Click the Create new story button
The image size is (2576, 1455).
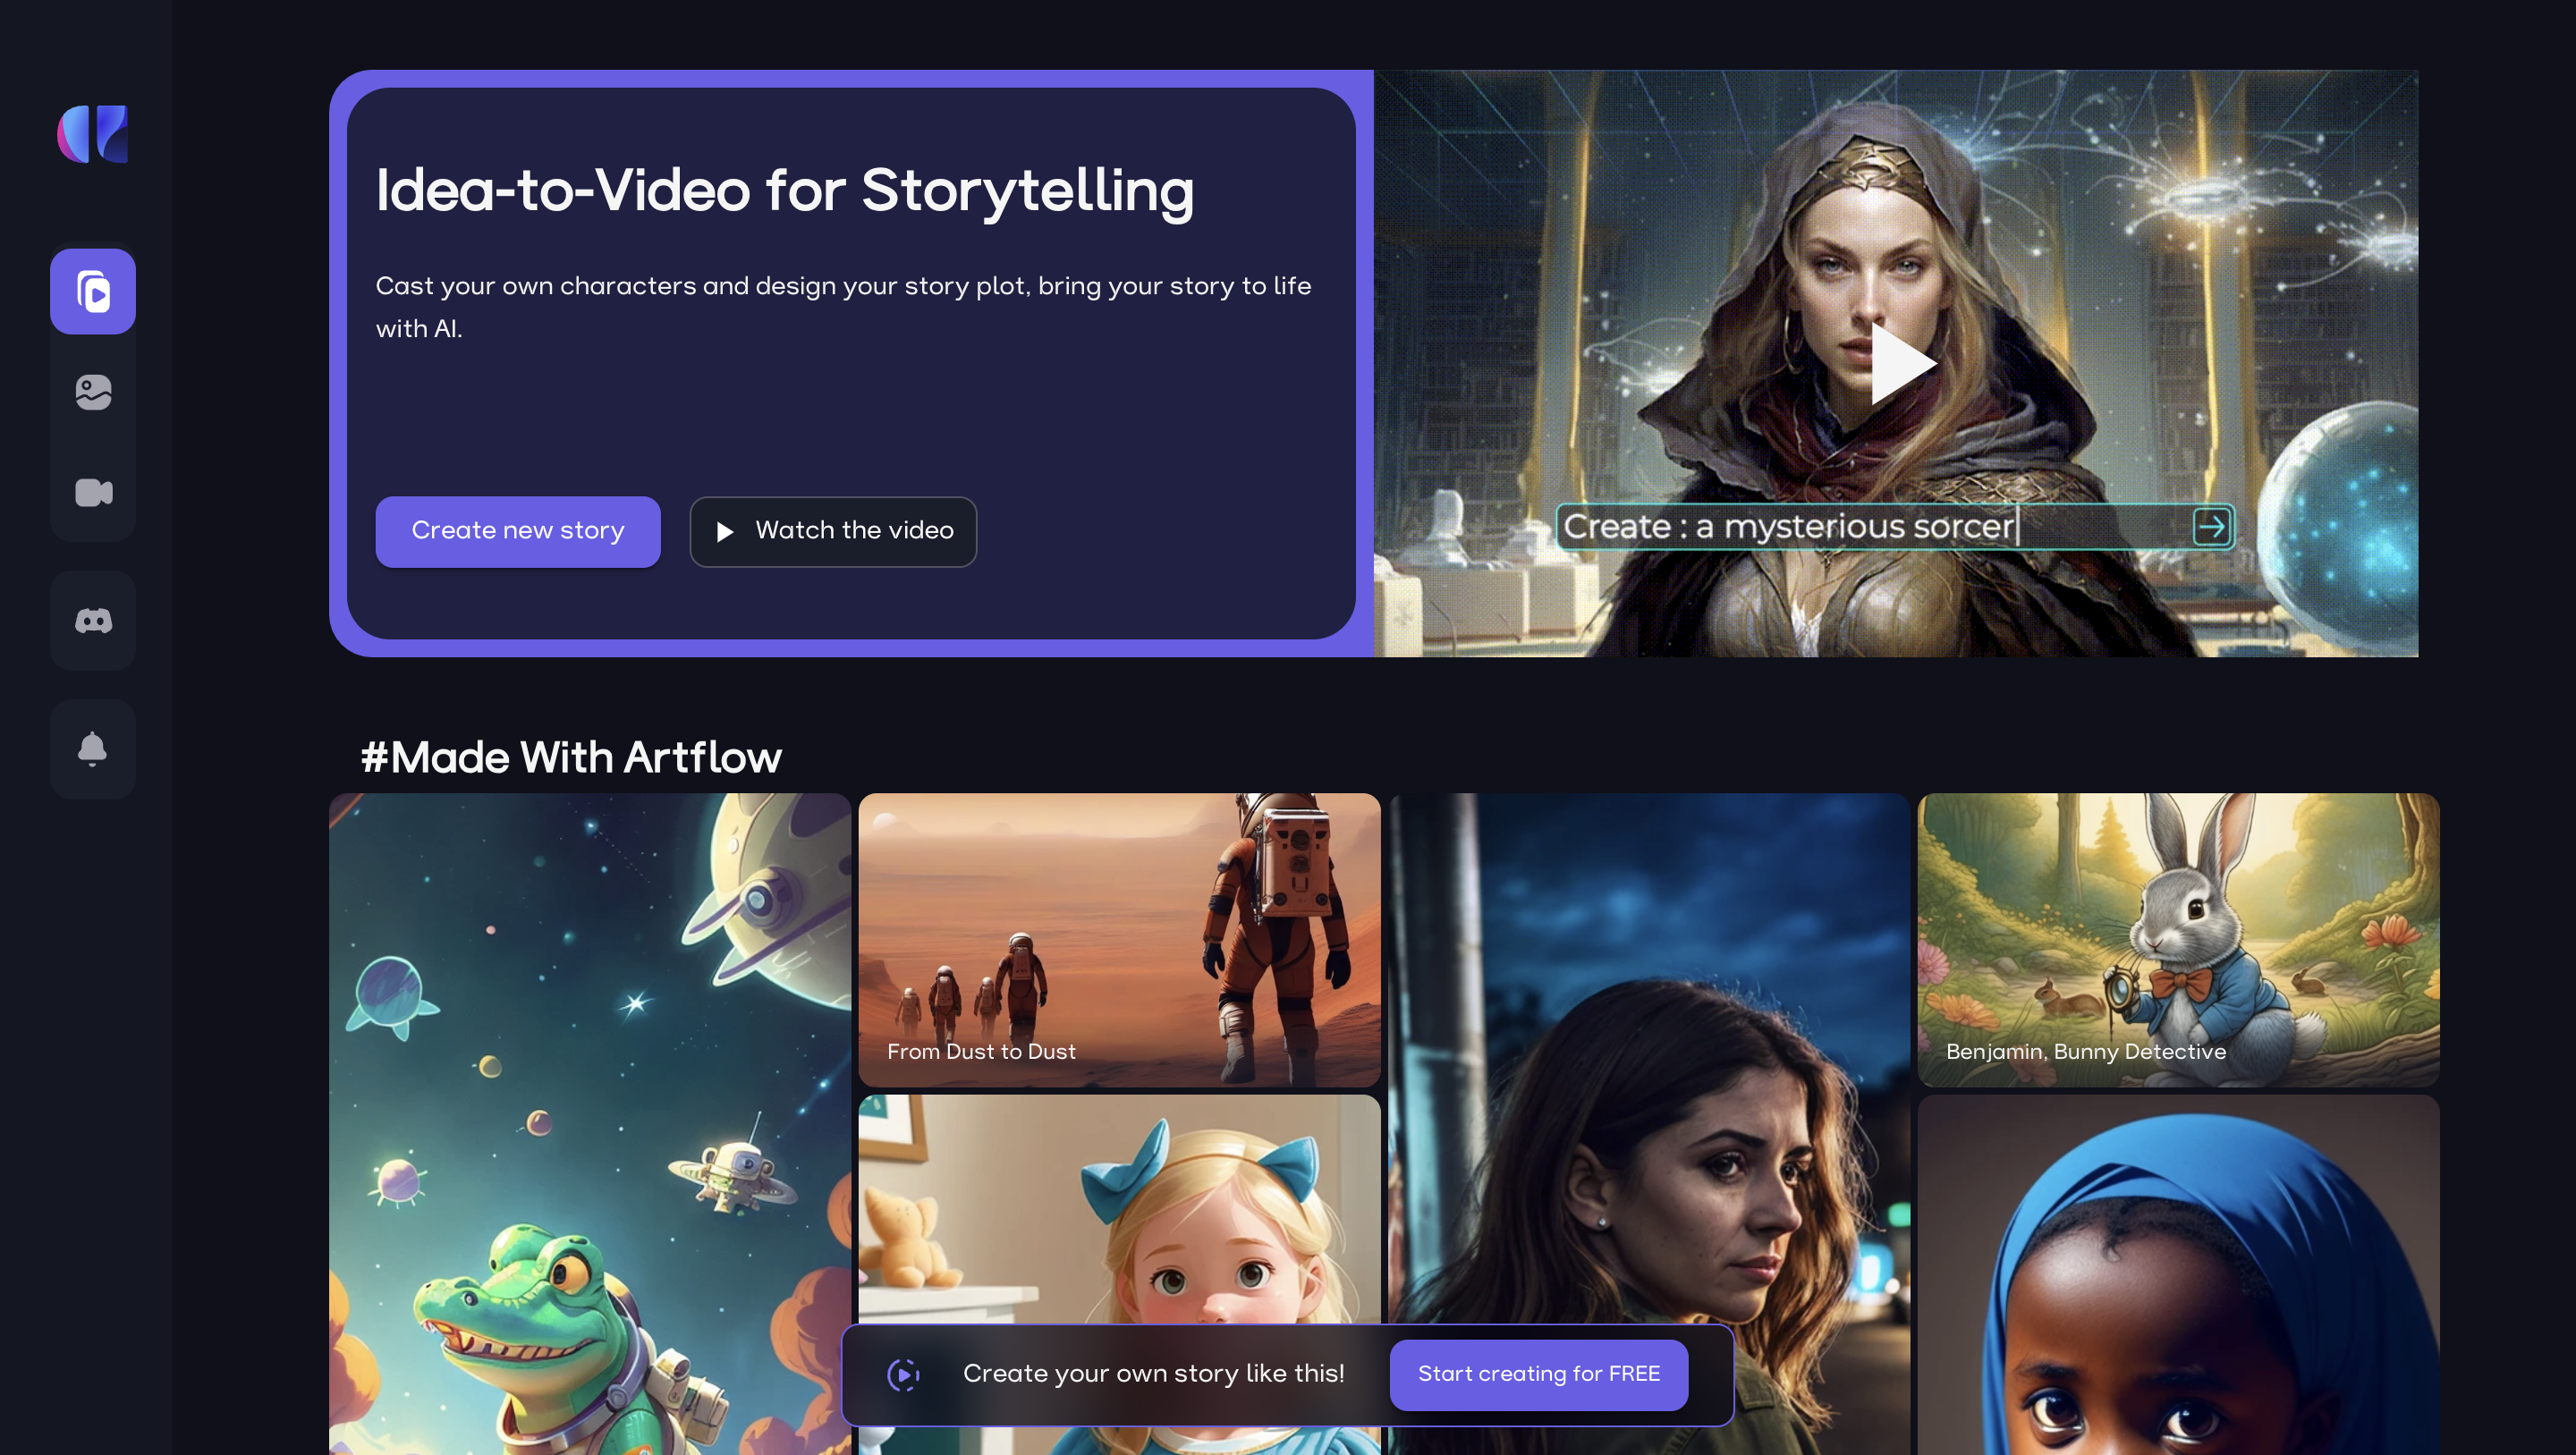tap(518, 531)
